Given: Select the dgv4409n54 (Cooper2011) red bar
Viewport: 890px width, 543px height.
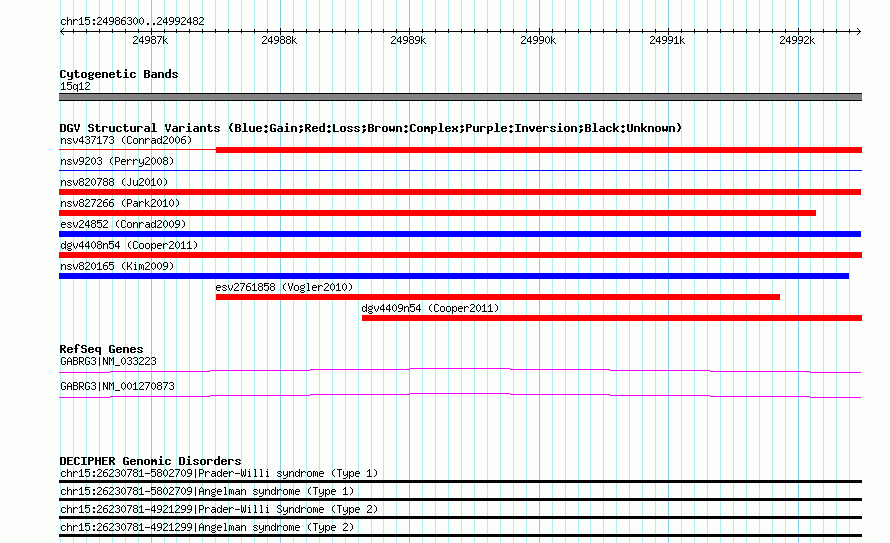Looking at the screenshot, I should (x=612, y=318).
